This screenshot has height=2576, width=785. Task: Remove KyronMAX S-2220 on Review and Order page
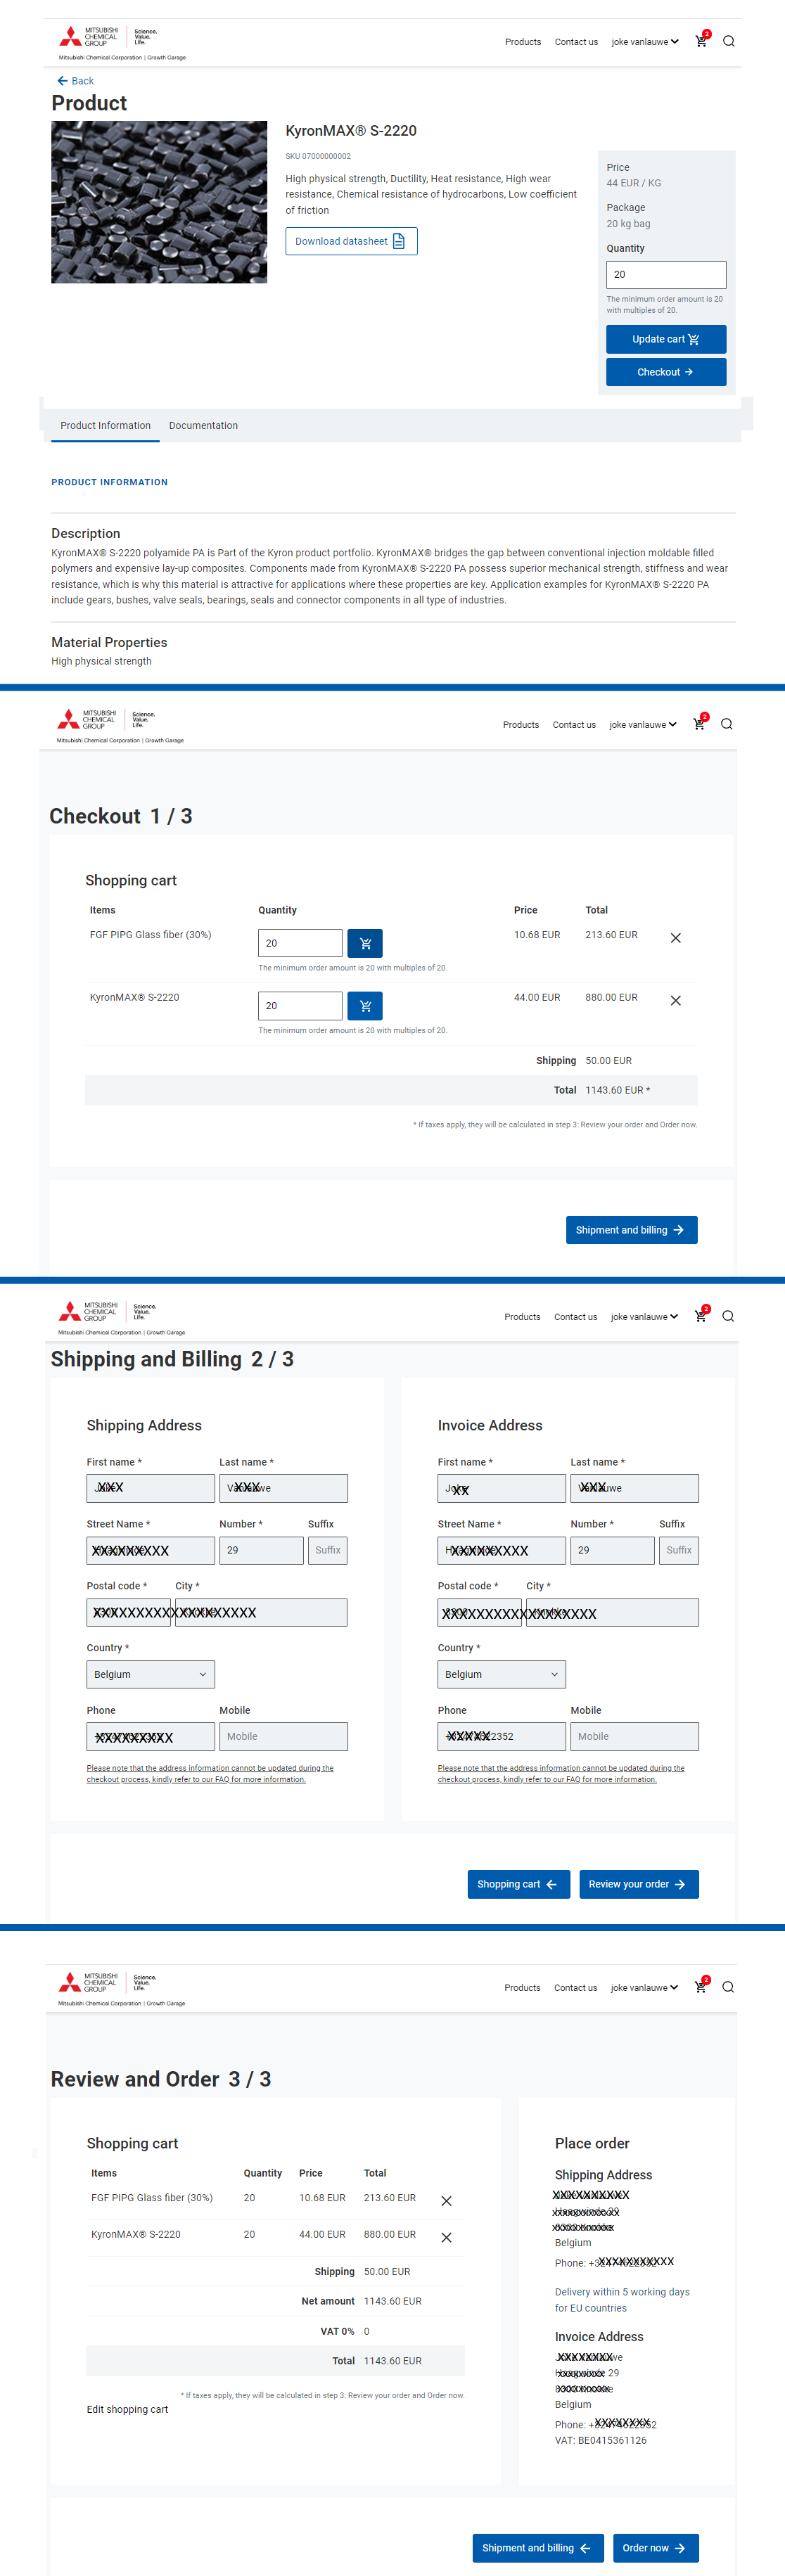(446, 2238)
